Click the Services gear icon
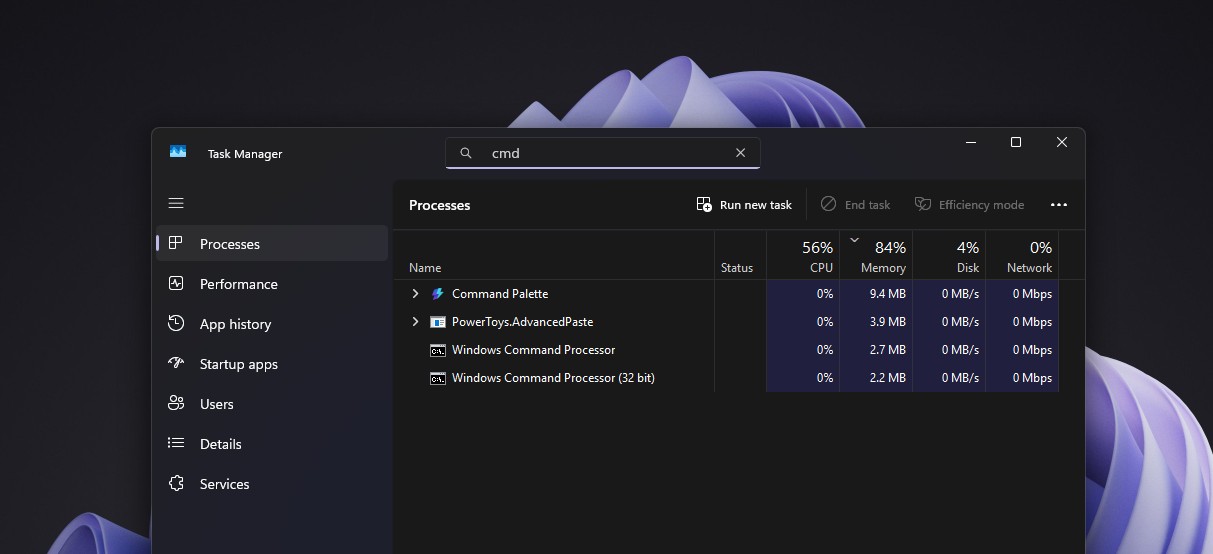The width and height of the screenshot is (1213, 554). click(x=176, y=483)
